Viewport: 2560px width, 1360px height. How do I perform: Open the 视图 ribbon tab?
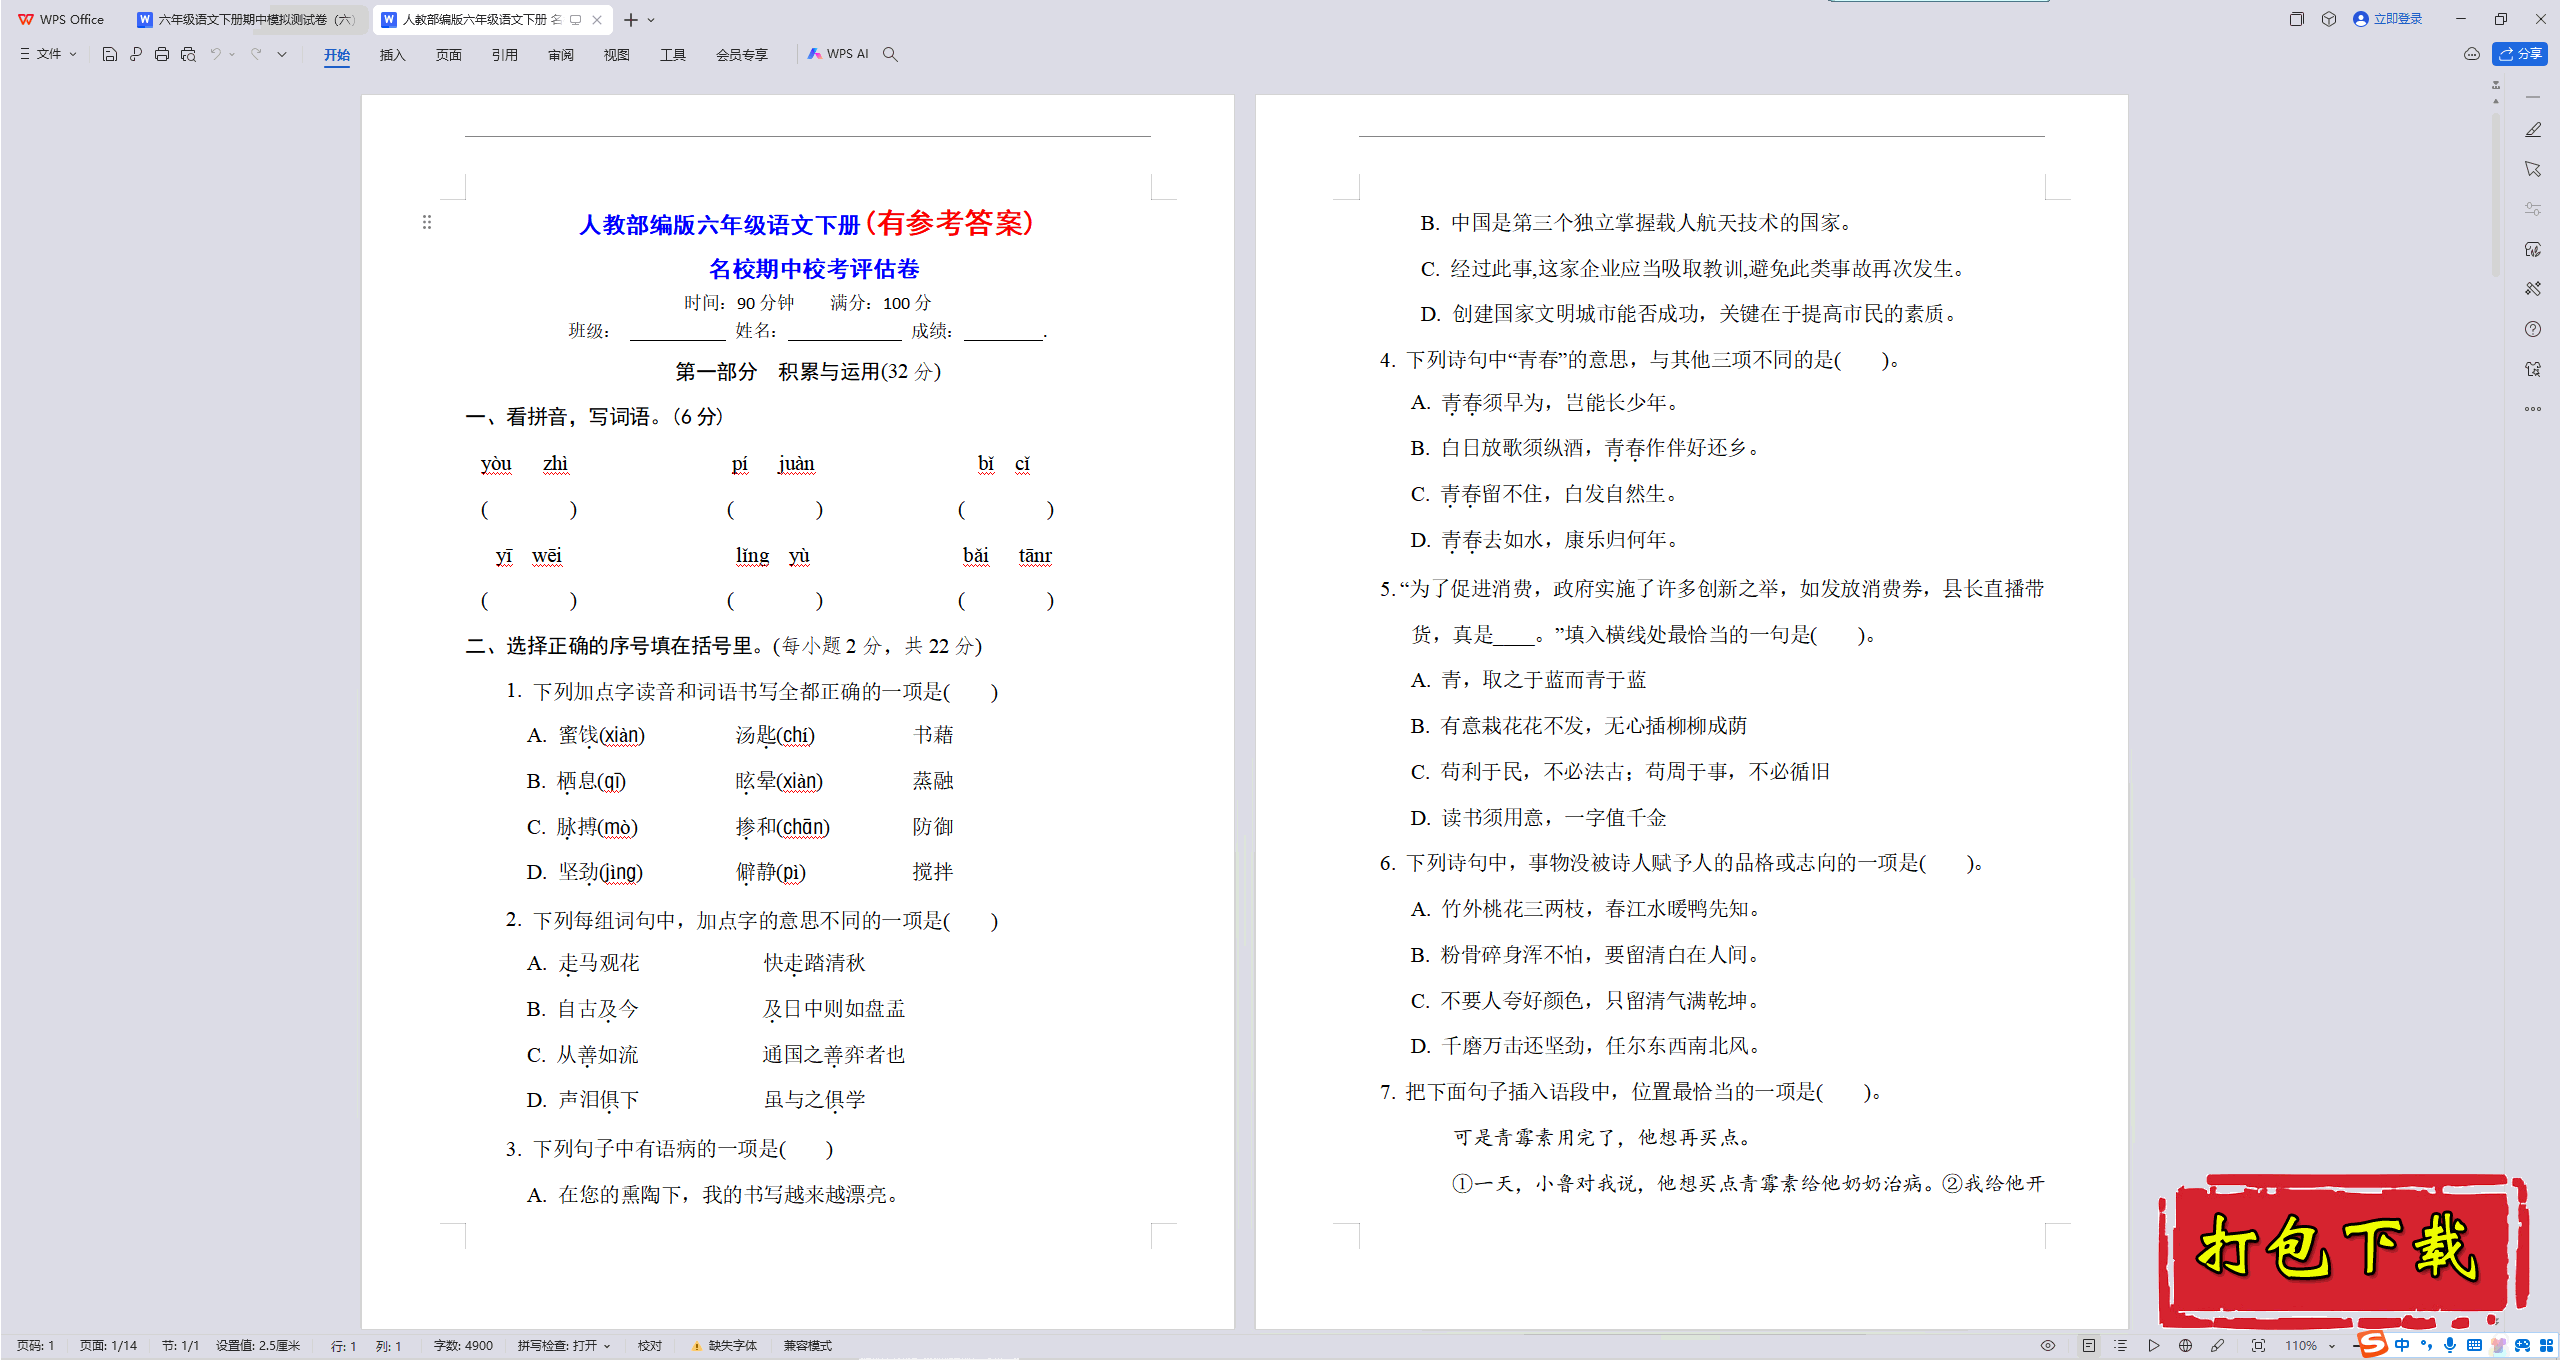tap(617, 55)
